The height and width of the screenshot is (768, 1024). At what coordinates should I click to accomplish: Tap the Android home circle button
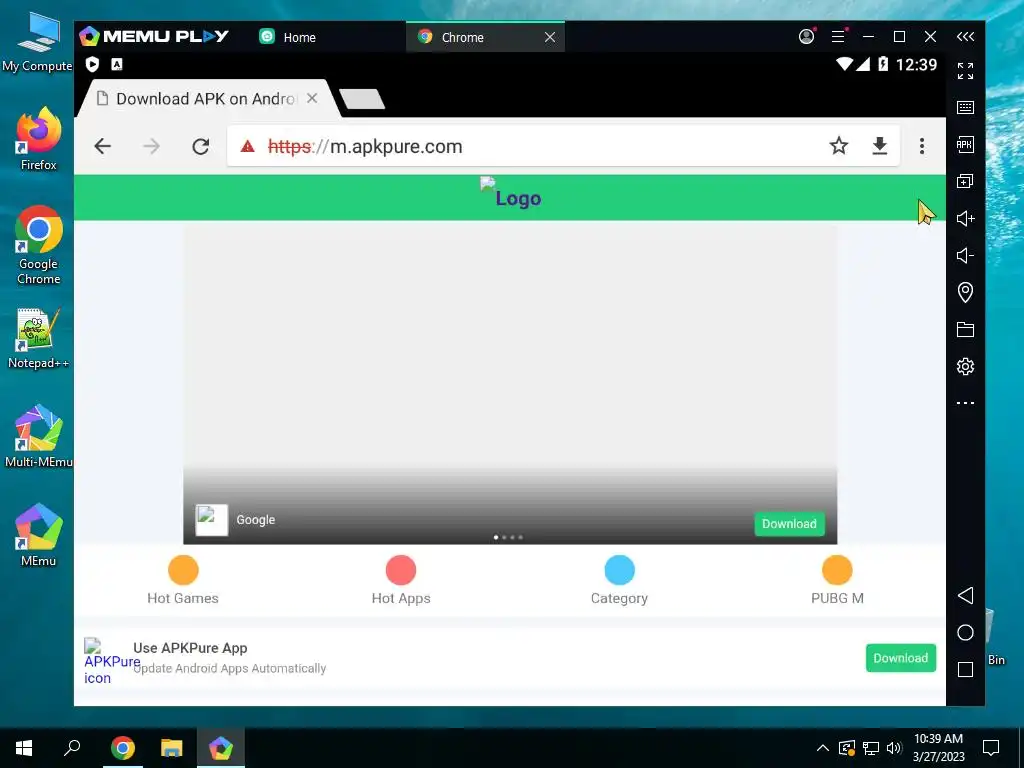[965, 633]
